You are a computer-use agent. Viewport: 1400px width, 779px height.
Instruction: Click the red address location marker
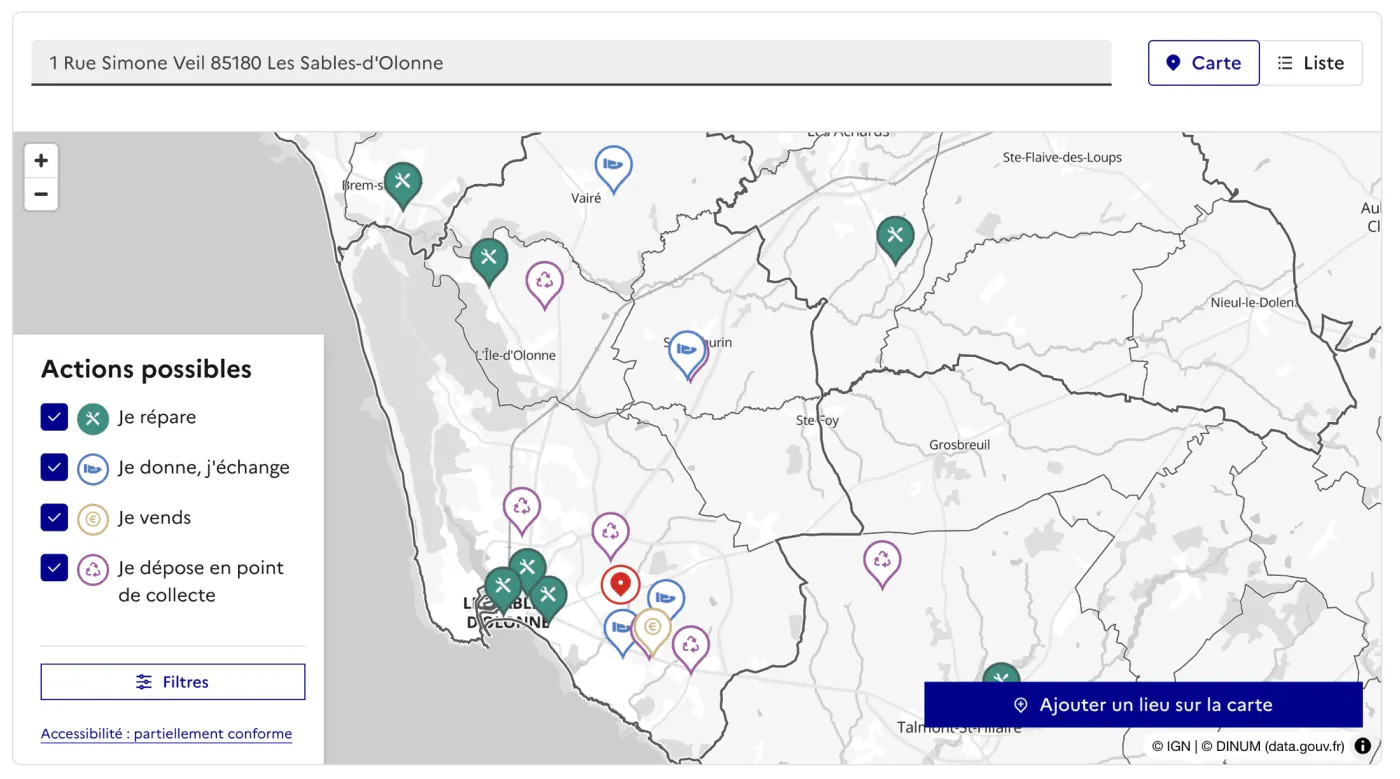click(620, 584)
